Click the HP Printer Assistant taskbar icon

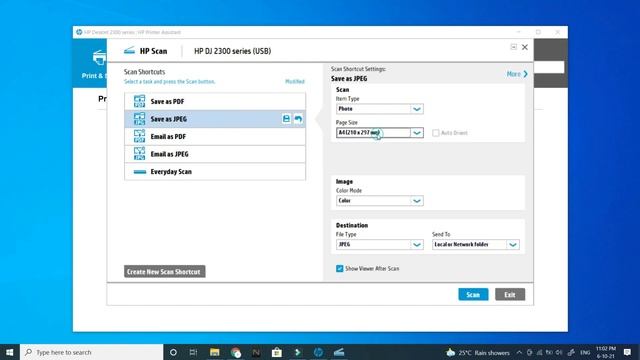tap(318, 352)
